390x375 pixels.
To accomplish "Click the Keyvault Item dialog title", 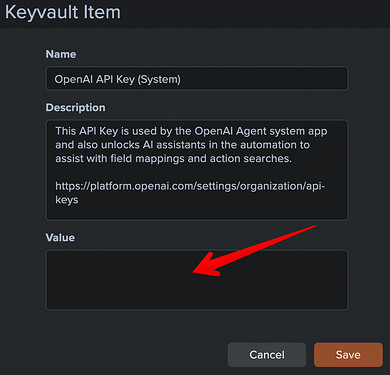I will pyautogui.click(x=63, y=13).
